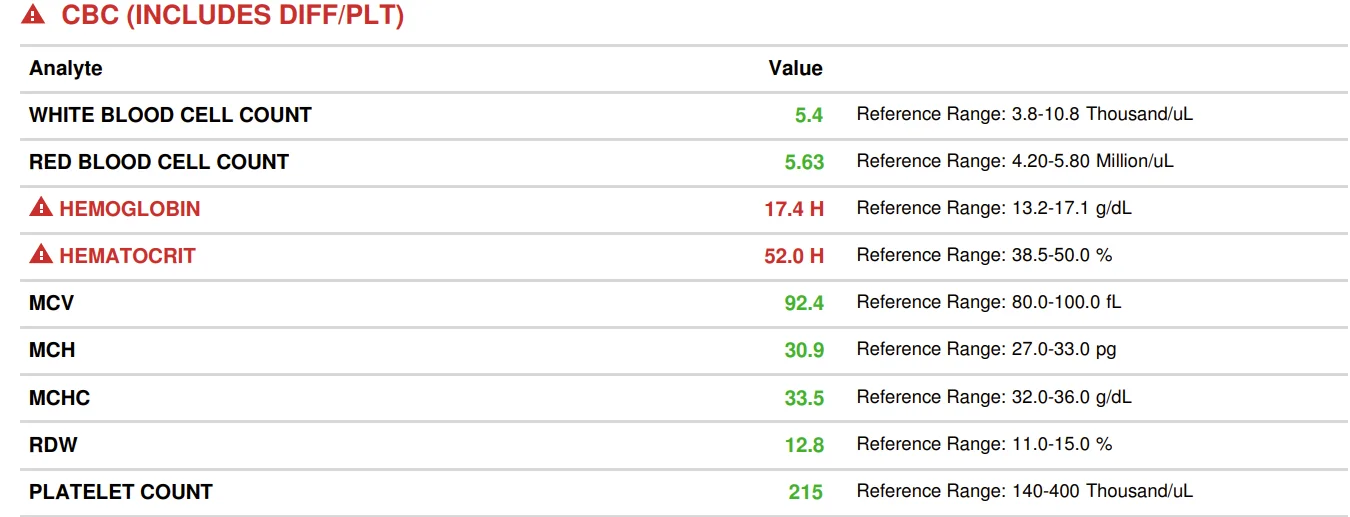Select the CBC (INCLUDES DIFF/PLT) heading
This screenshot has width=1350, height=517.
pyautogui.click(x=233, y=15)
